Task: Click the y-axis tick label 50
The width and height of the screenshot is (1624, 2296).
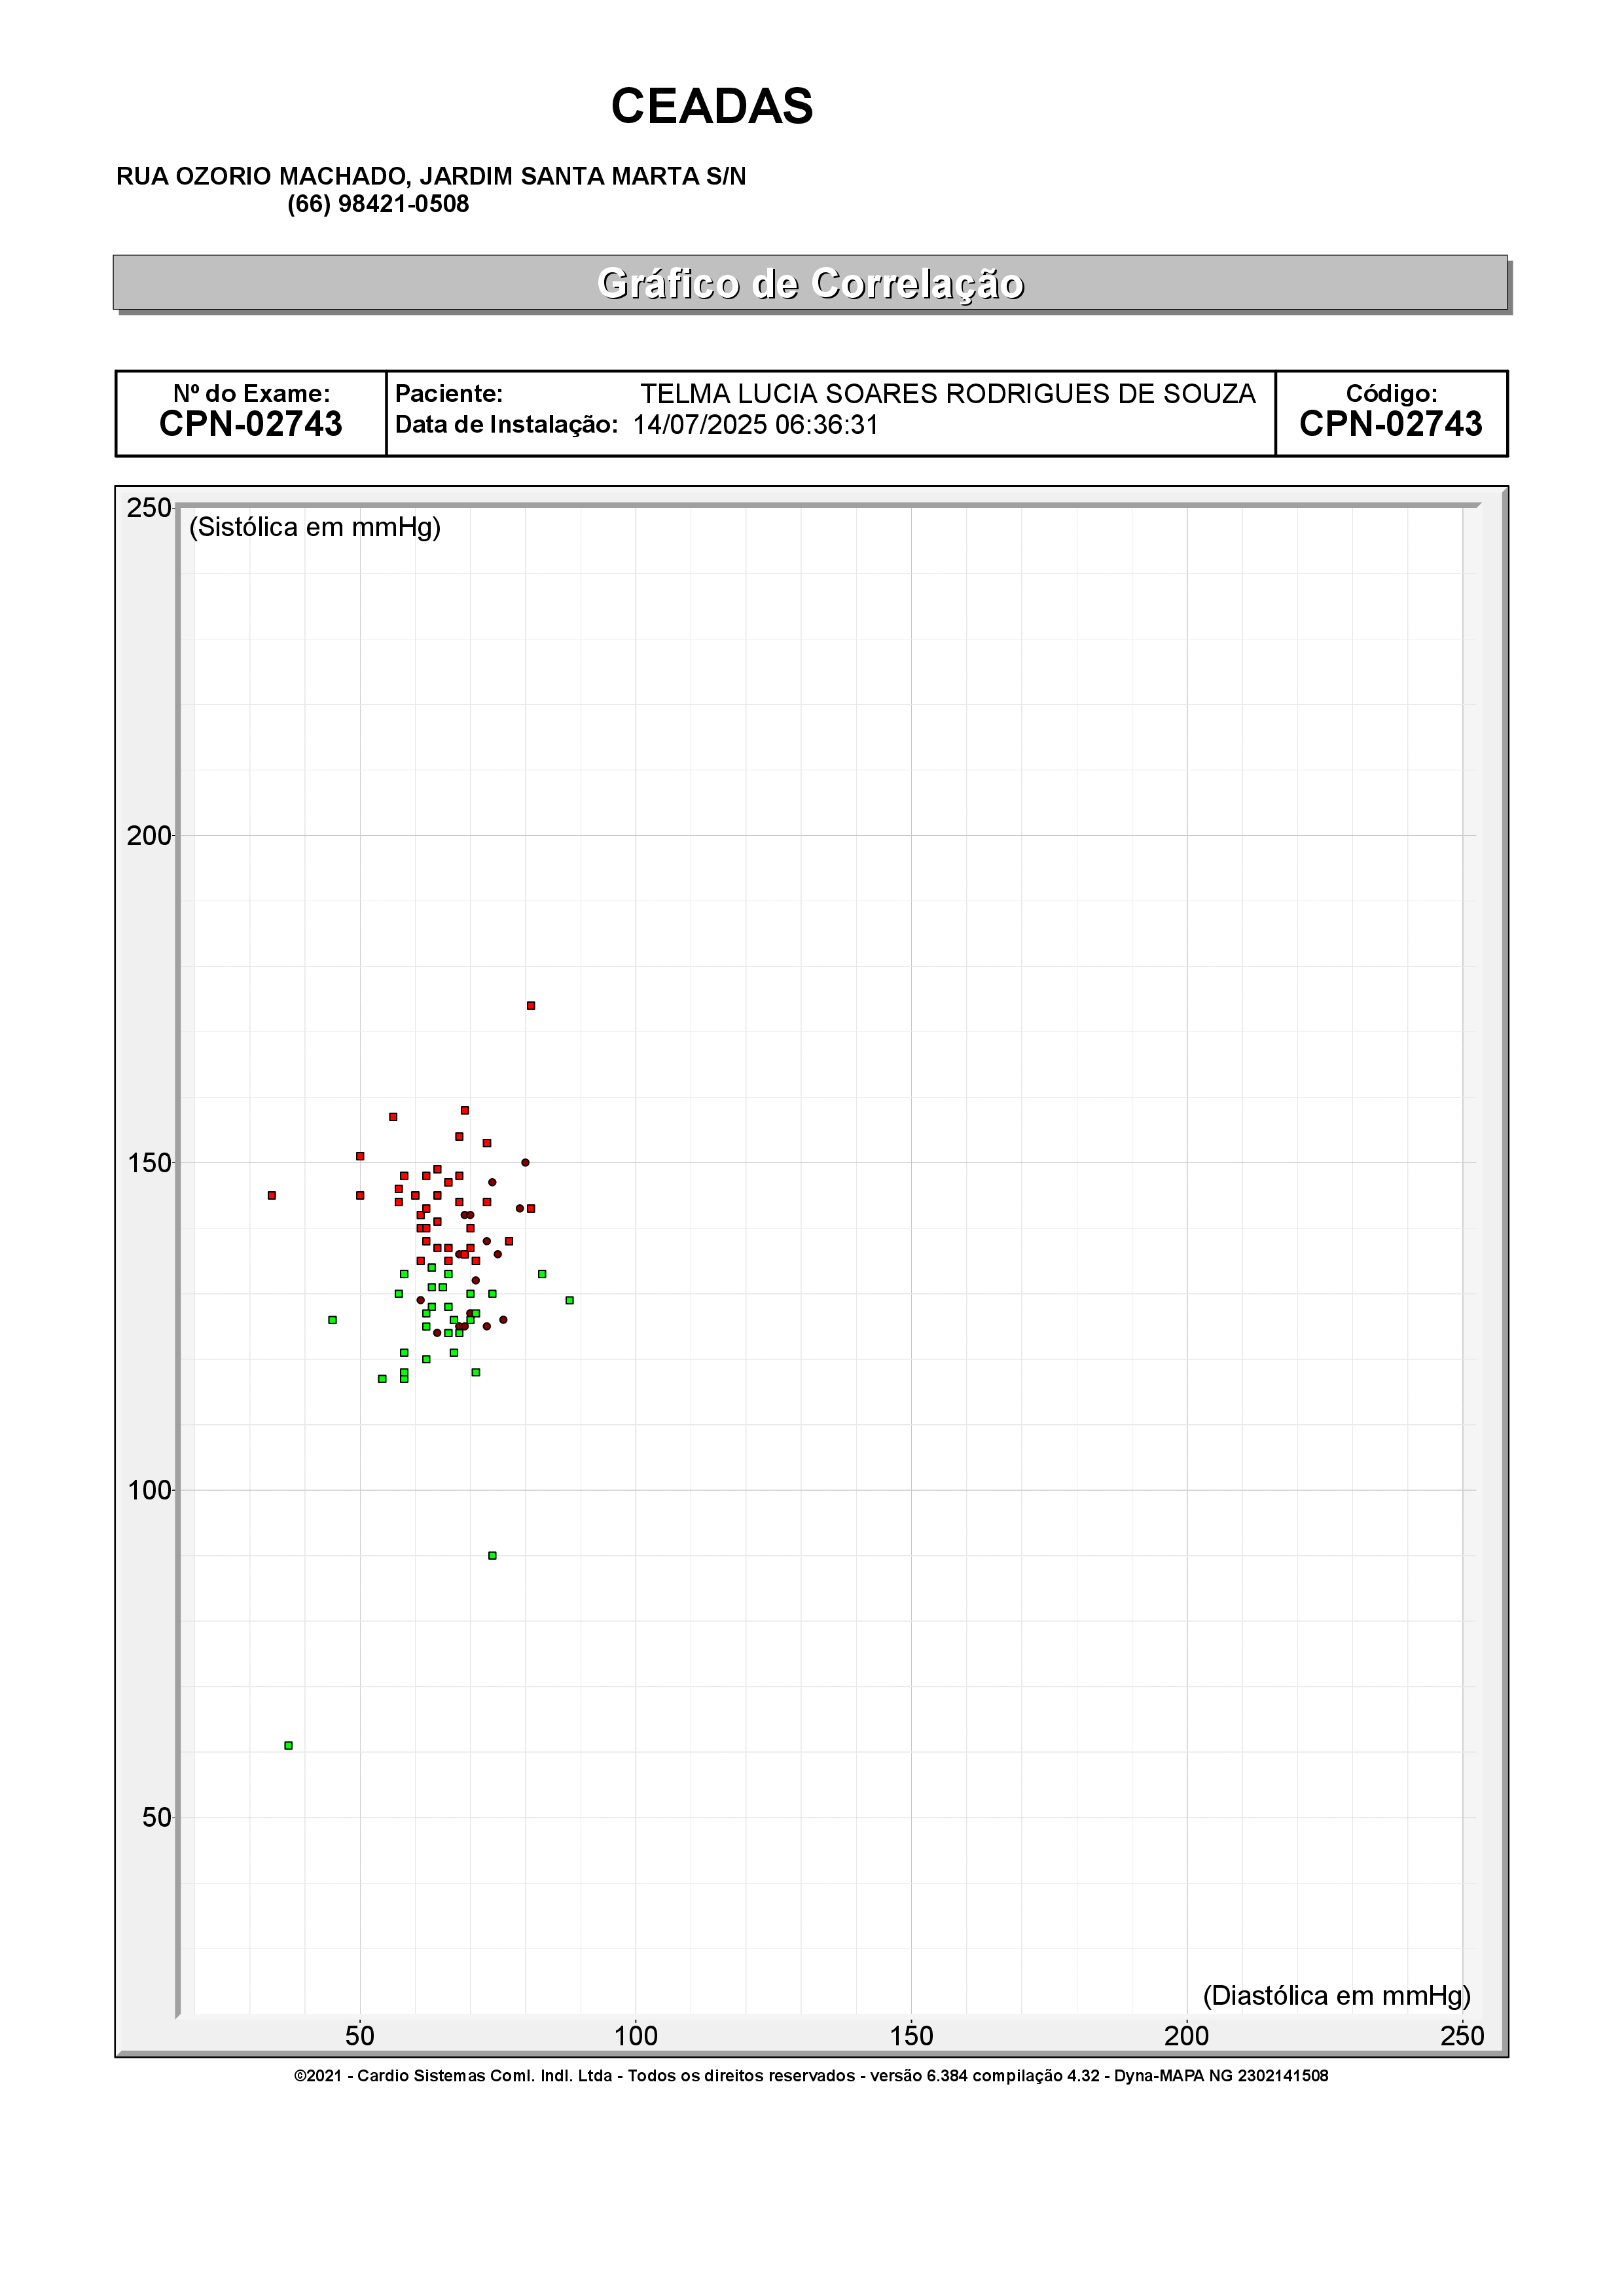Action: tap(157, 1818)
